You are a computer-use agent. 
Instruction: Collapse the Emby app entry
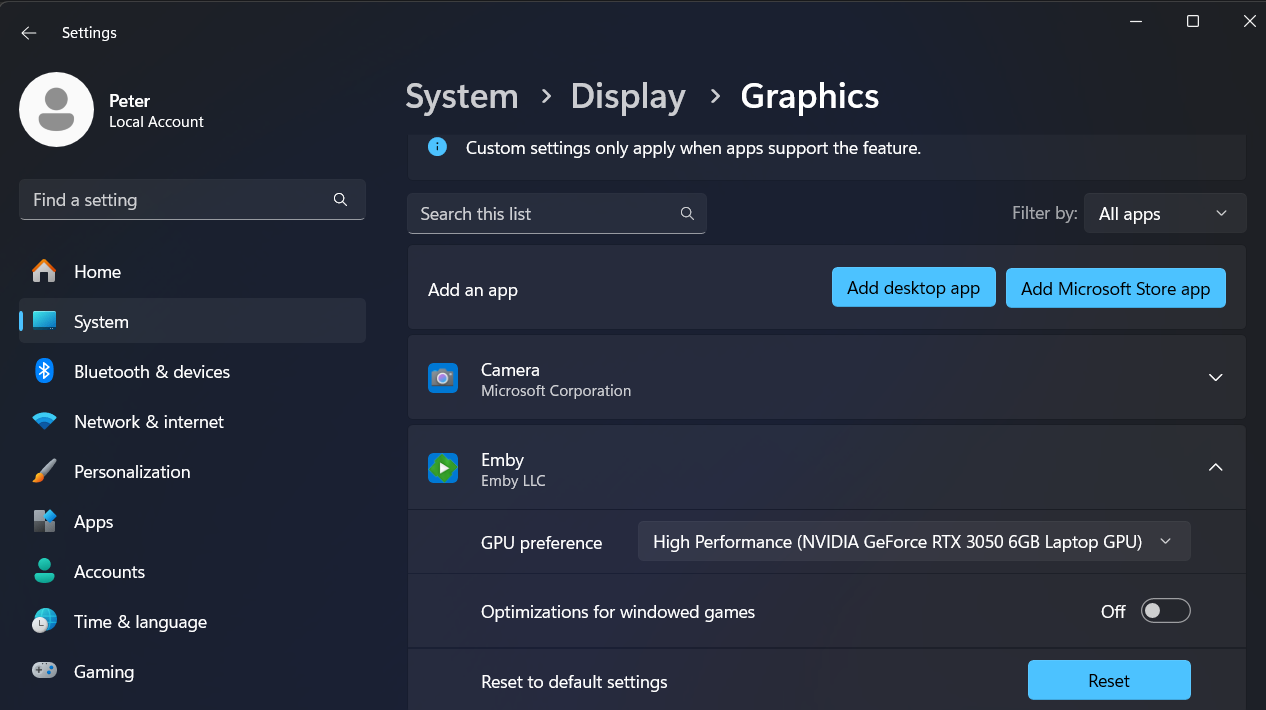[1215, 468]
